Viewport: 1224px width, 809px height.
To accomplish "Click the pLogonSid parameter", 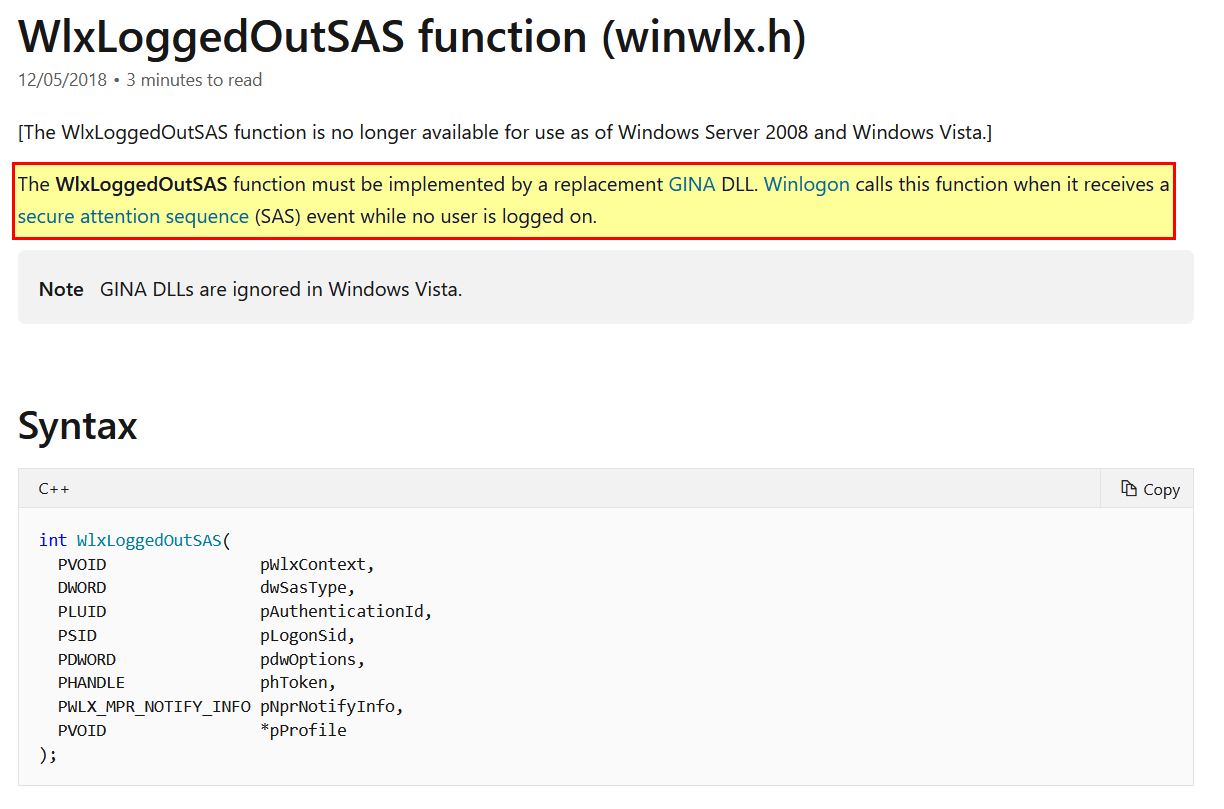I will tap(303, 636).
